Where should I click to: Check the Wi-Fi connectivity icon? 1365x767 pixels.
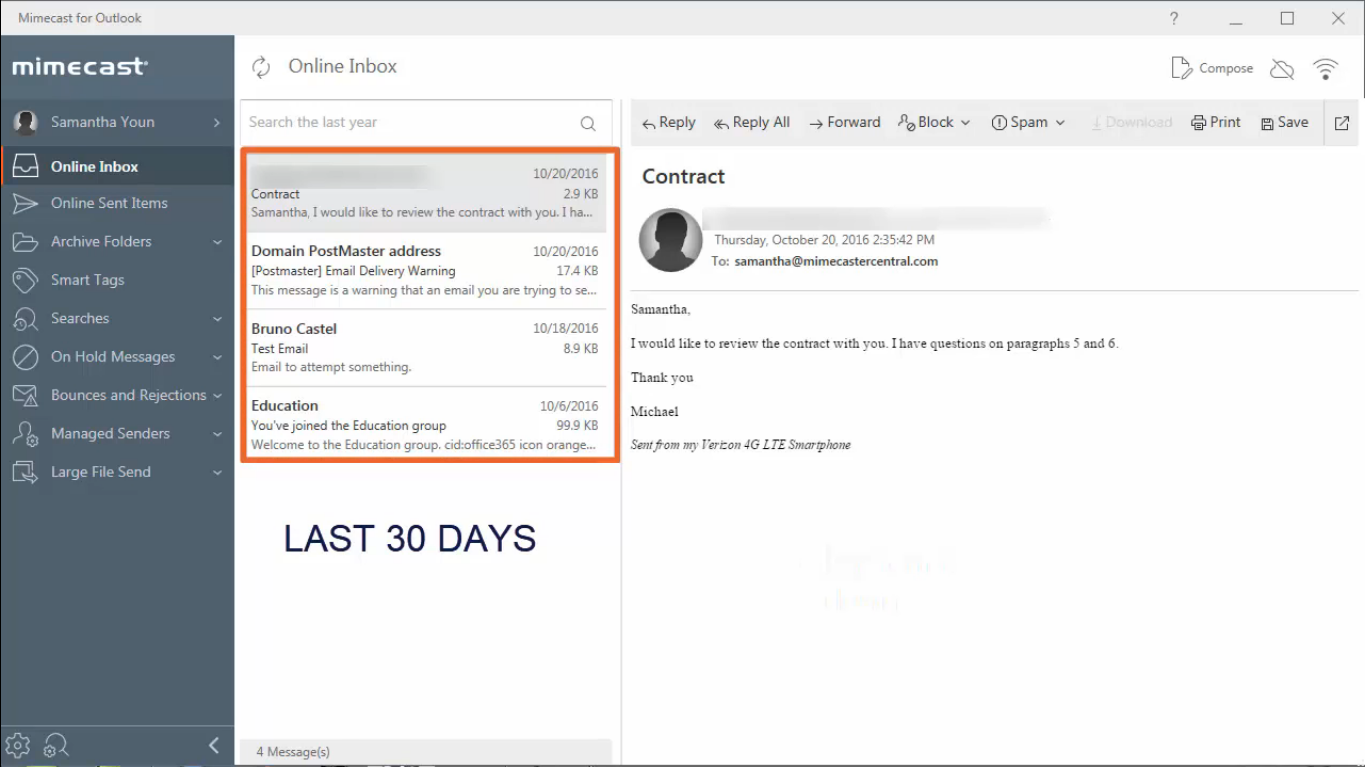click(1326, 68)
